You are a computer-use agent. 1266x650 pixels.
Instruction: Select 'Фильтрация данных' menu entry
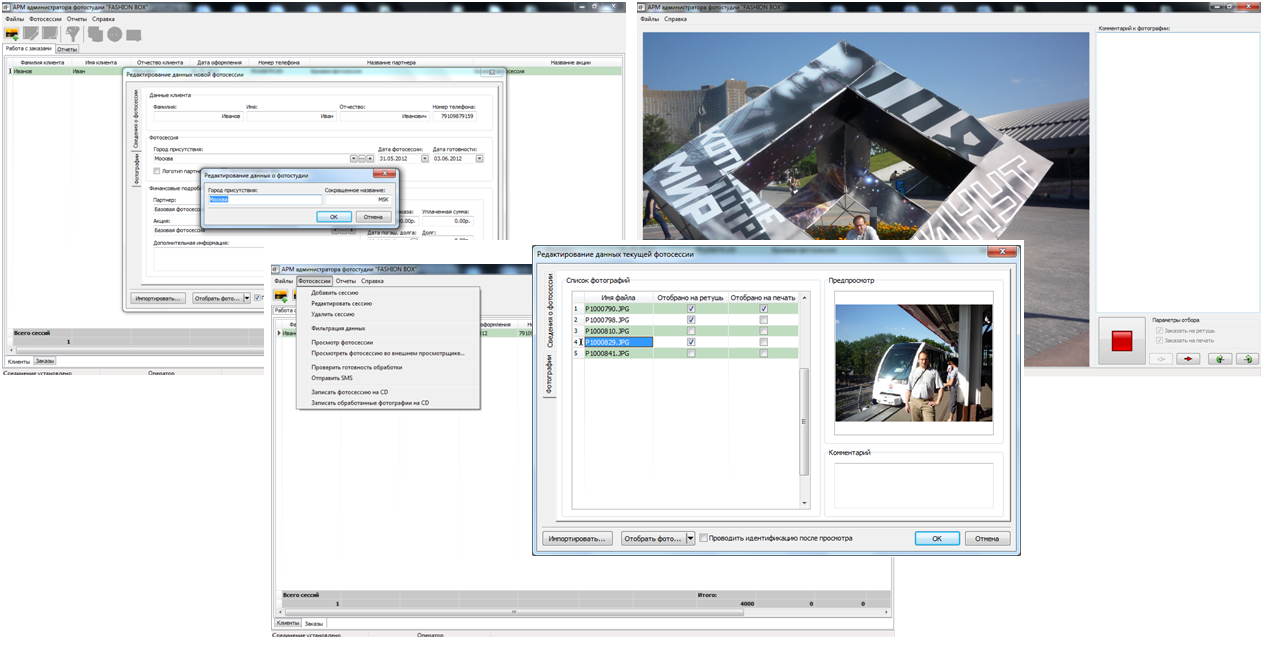point(338,328)
